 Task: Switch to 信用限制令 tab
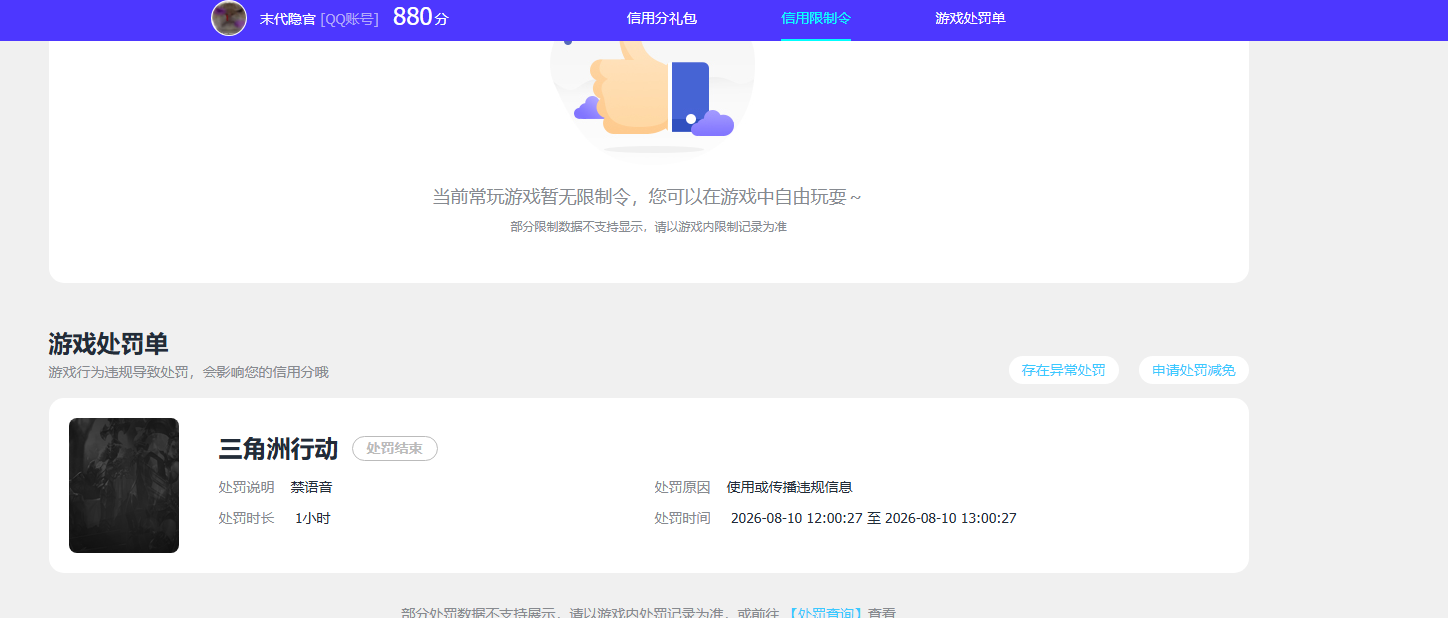click(x=816, y=18)
